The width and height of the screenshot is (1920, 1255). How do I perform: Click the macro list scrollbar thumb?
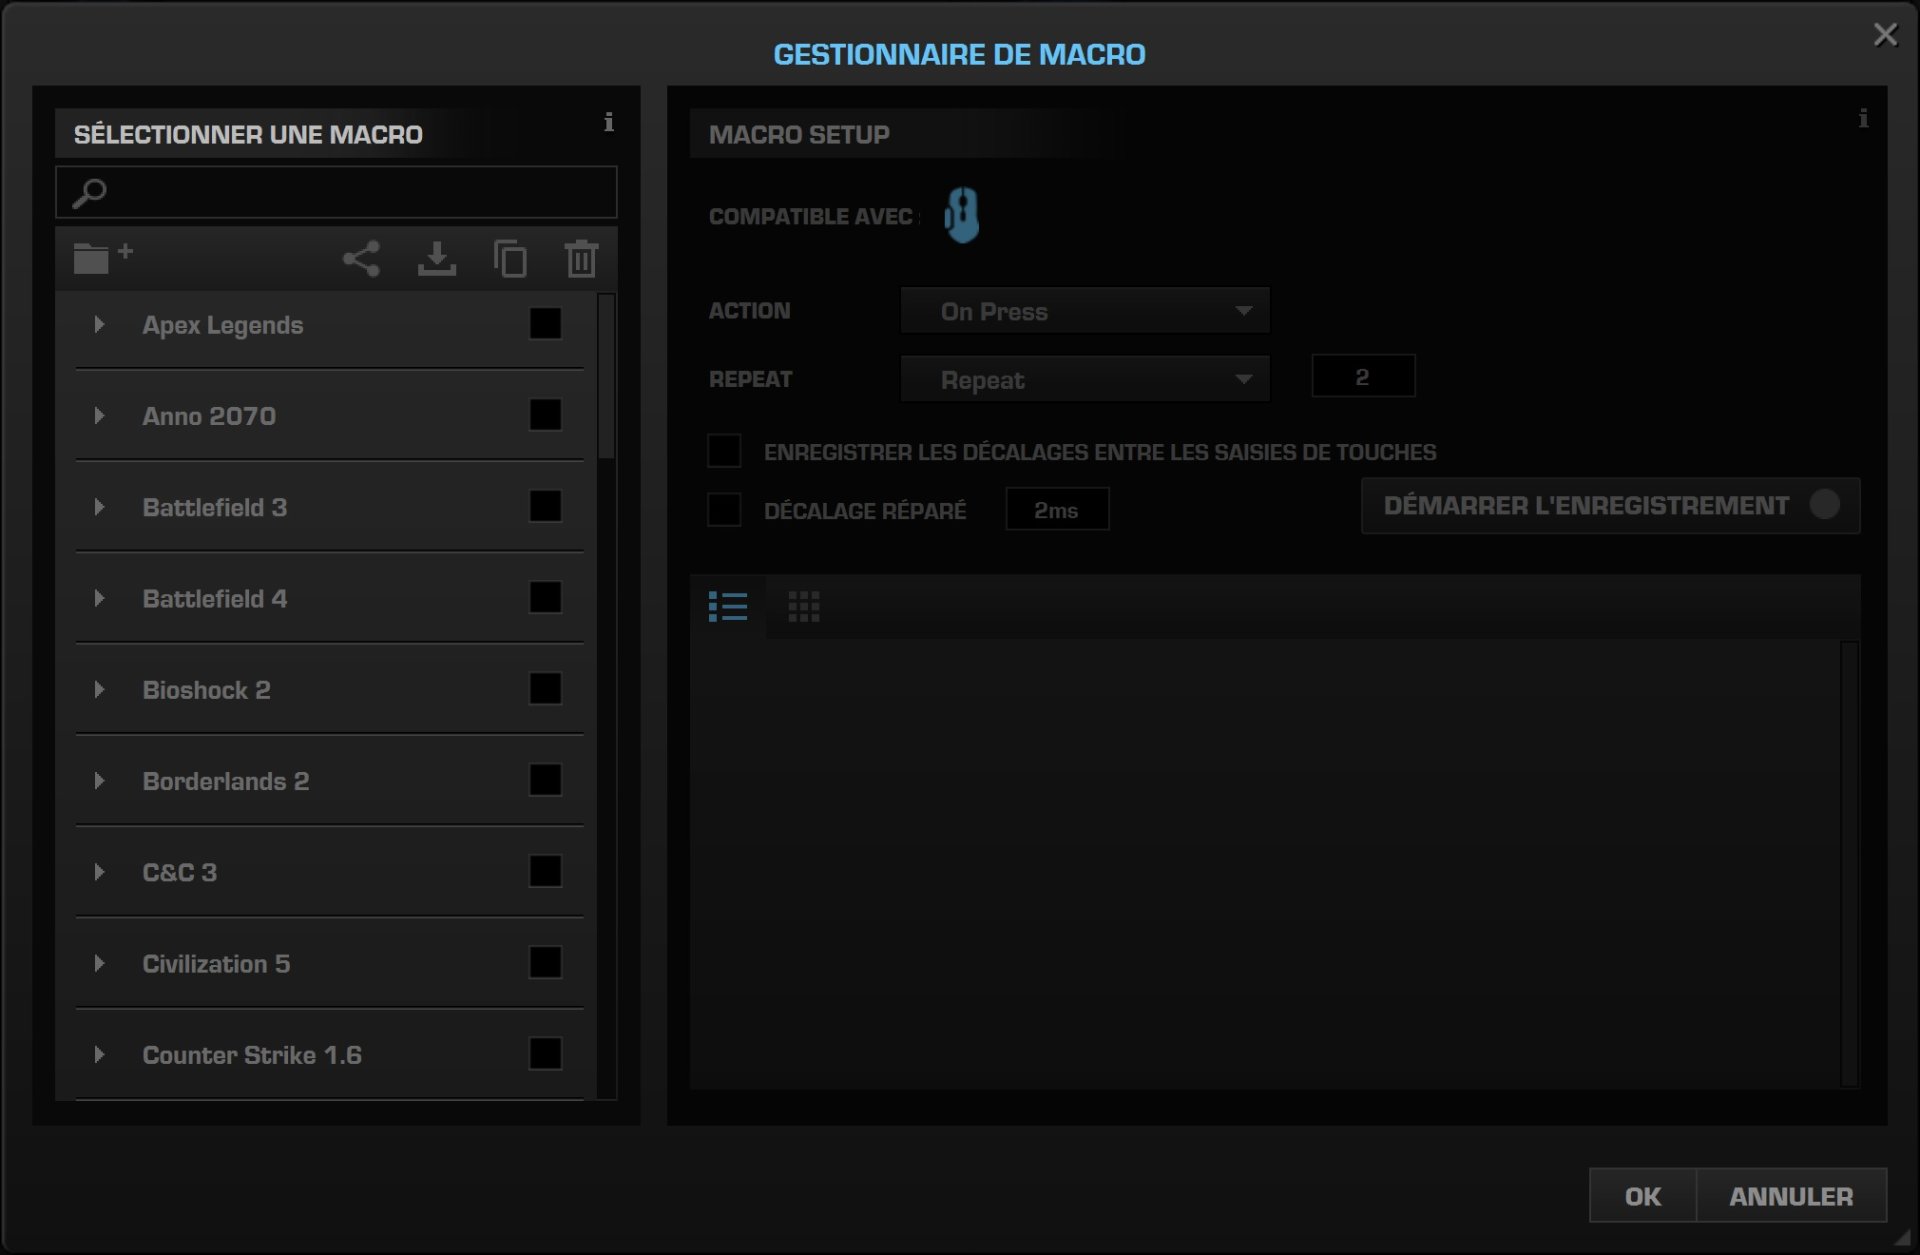606,377
